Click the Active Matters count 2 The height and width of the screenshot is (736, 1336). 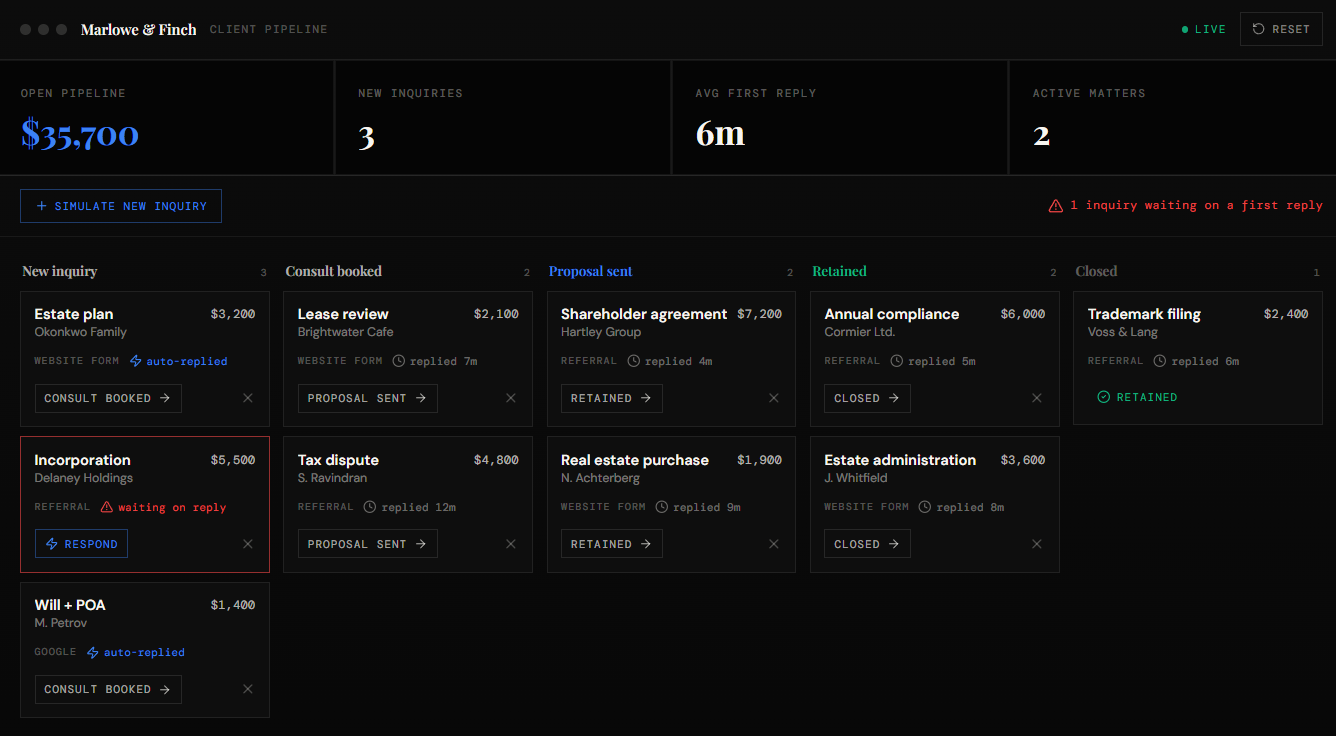[x=1041, y=135]
